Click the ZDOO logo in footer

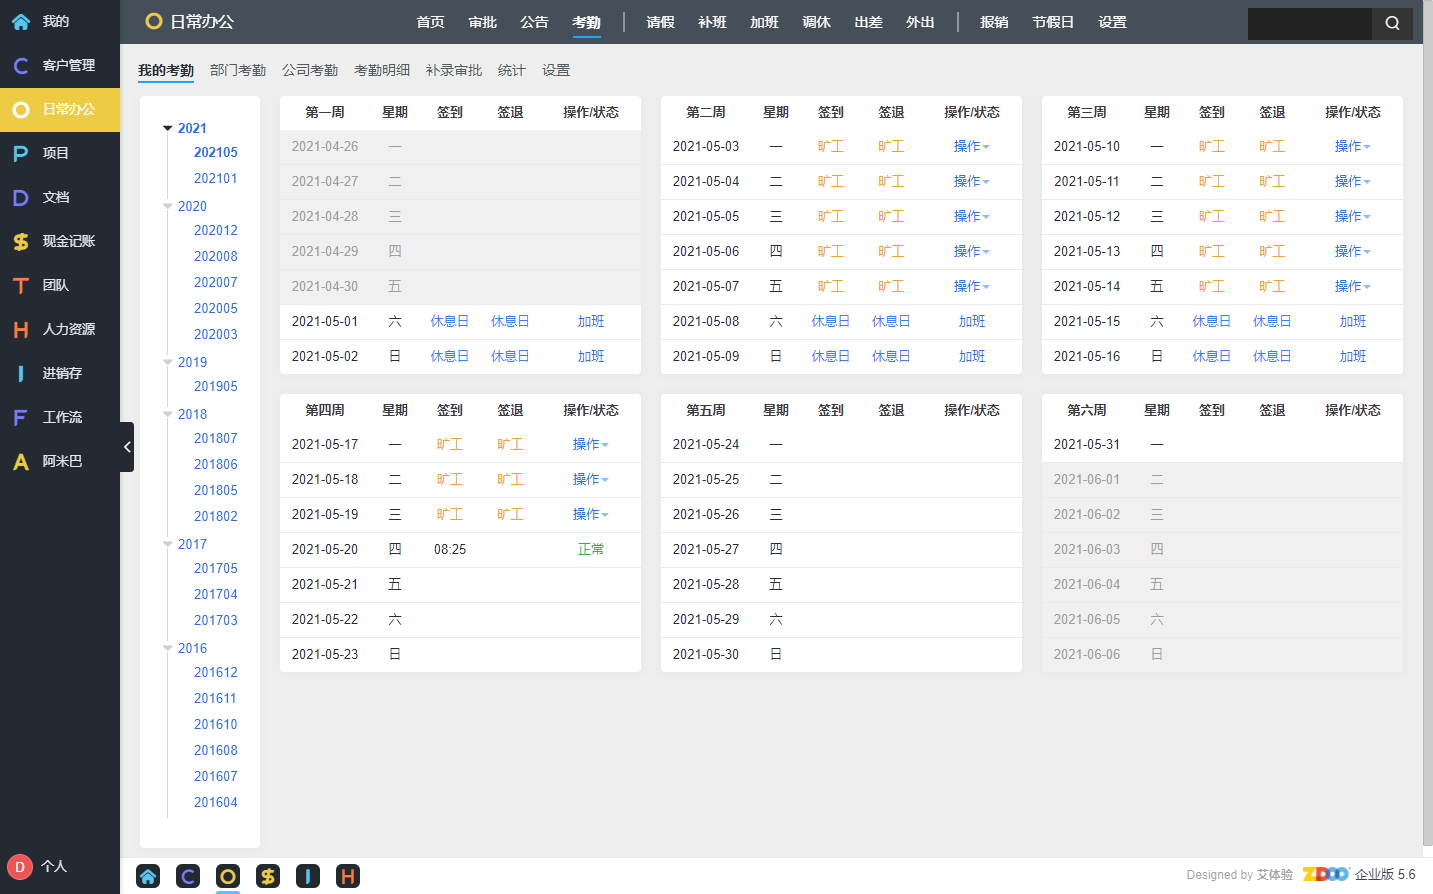1326,874
